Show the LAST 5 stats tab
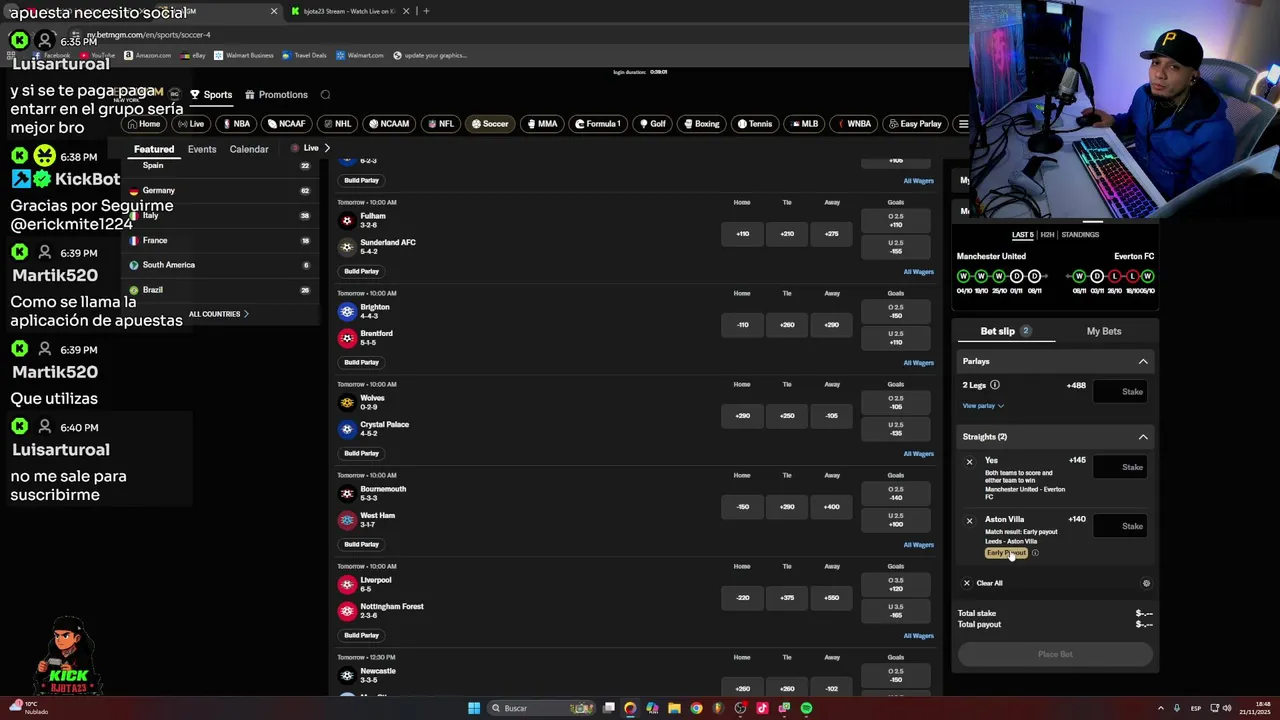This screenshot has height=720, width=1280. 1022,235
